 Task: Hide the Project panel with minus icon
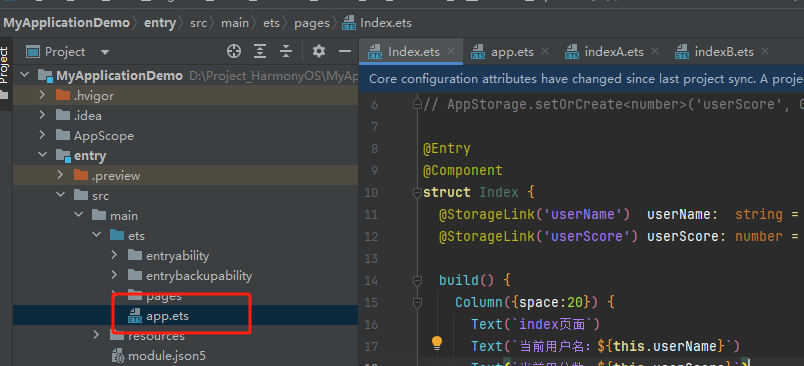345,51
